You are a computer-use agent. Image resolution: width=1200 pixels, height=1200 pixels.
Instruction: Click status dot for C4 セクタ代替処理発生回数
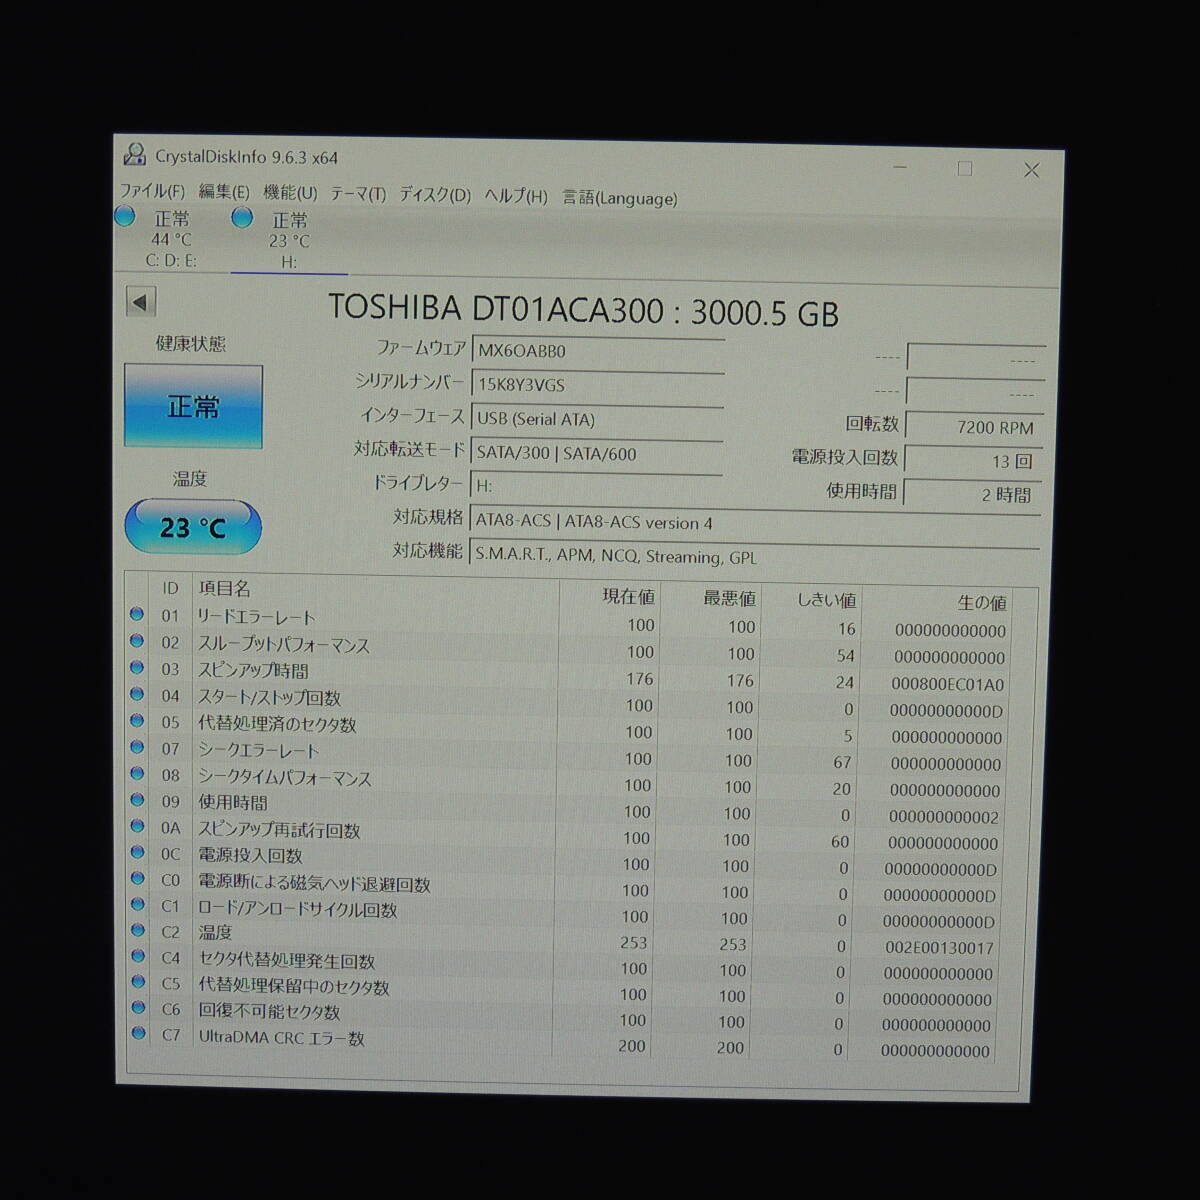tap(137, 956)
